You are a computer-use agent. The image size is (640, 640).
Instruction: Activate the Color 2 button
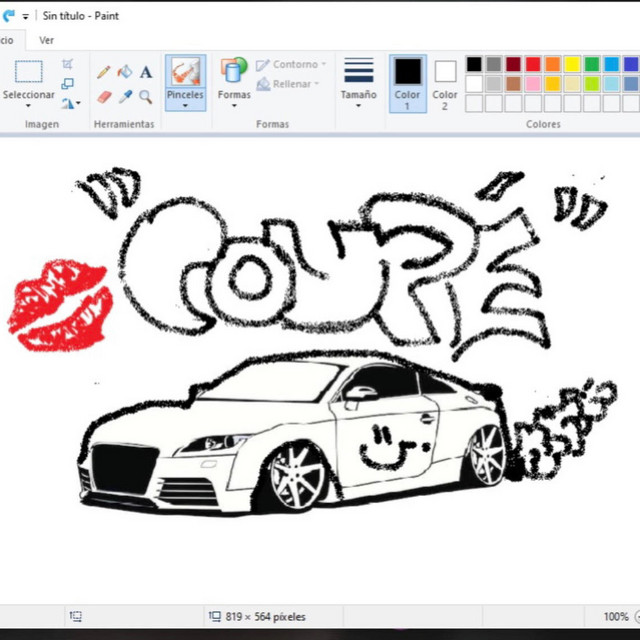pos(445,82)
